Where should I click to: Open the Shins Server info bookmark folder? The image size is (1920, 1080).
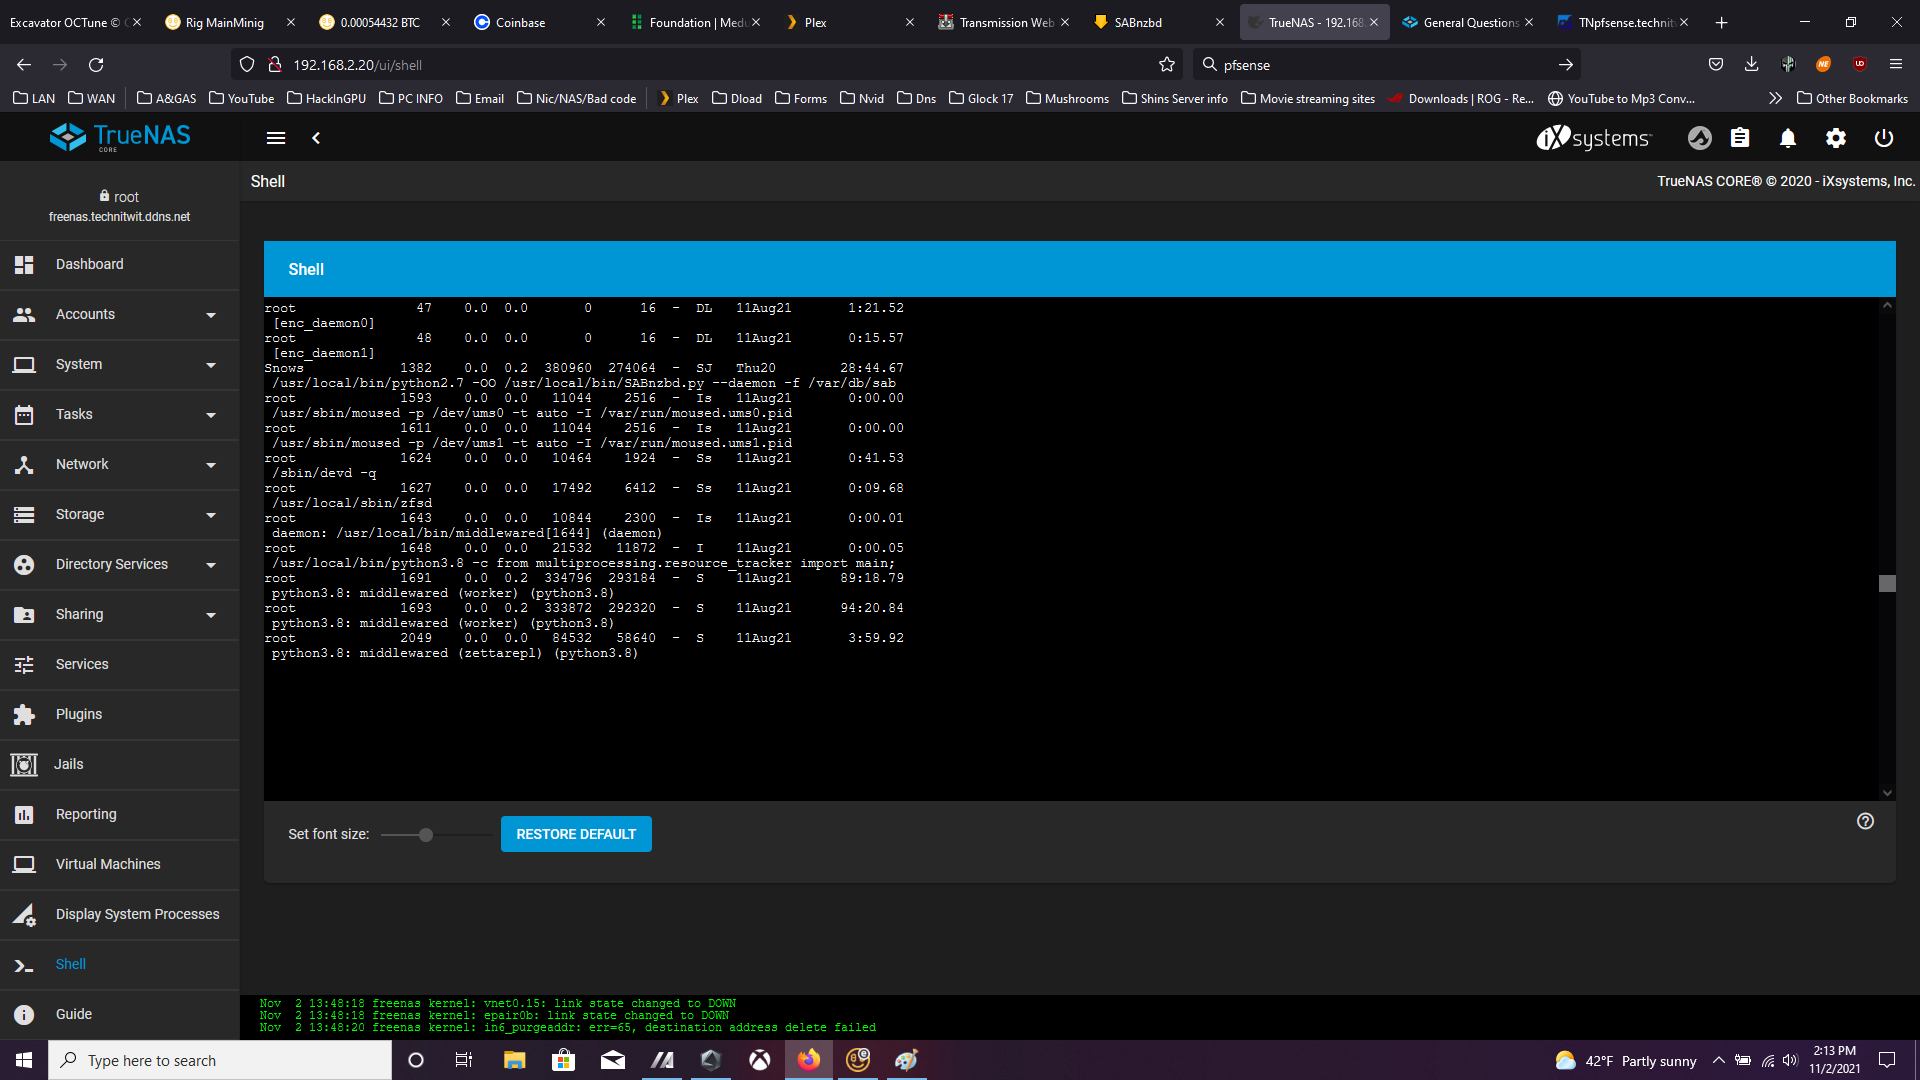(1175, 98)
